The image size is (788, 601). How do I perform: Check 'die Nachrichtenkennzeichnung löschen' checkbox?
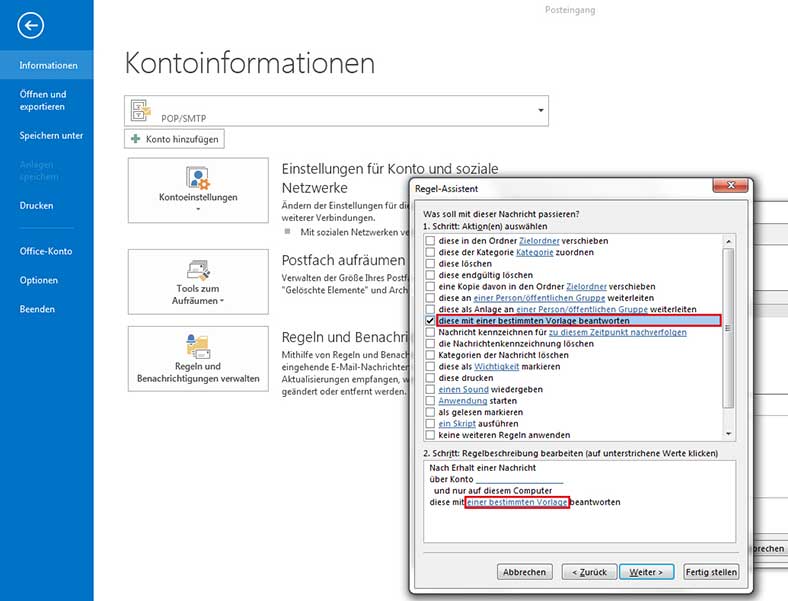click(x=430, y=344)
